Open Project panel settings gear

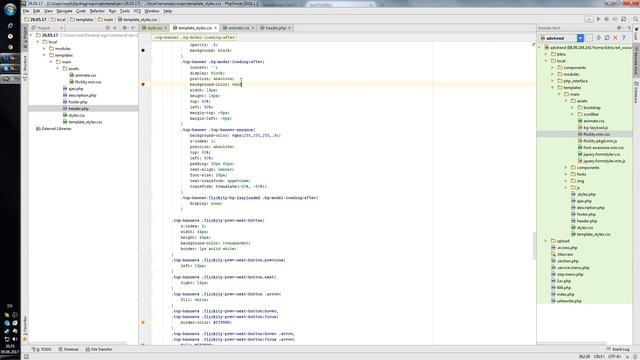click(125, 28)
